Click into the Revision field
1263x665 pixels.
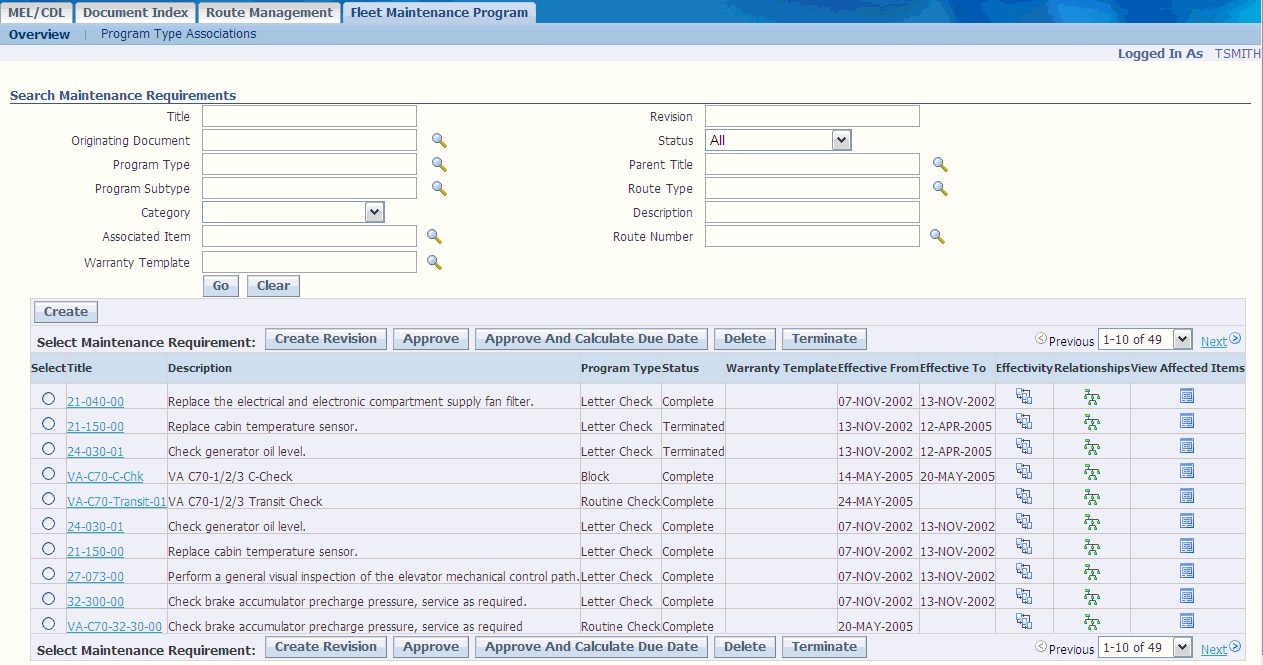(812, 116)
